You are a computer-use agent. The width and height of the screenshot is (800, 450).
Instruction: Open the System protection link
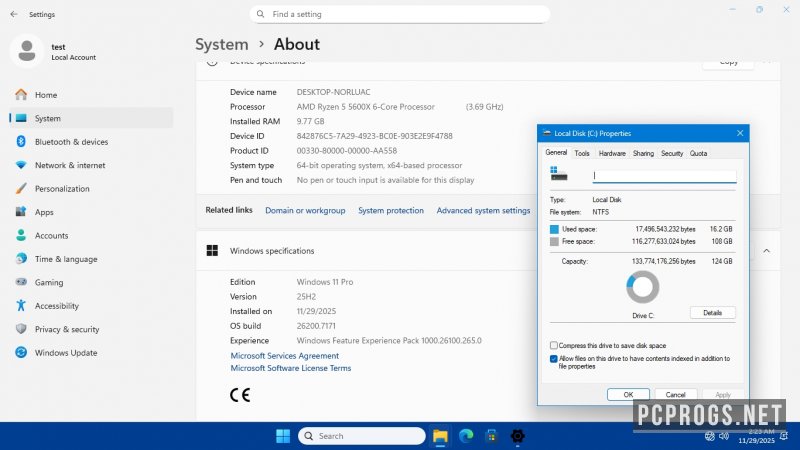pyautogui.click(x=391, y=210)
